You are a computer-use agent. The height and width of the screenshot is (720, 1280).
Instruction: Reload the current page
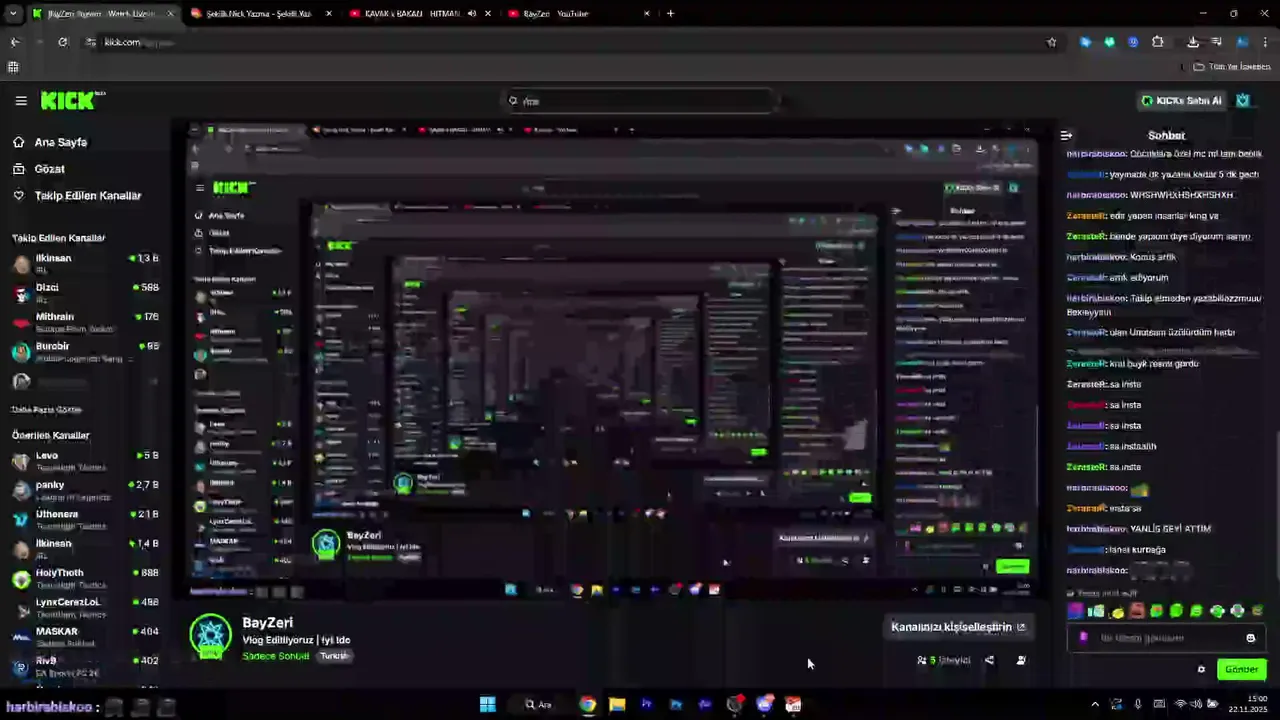pos(63,42)
